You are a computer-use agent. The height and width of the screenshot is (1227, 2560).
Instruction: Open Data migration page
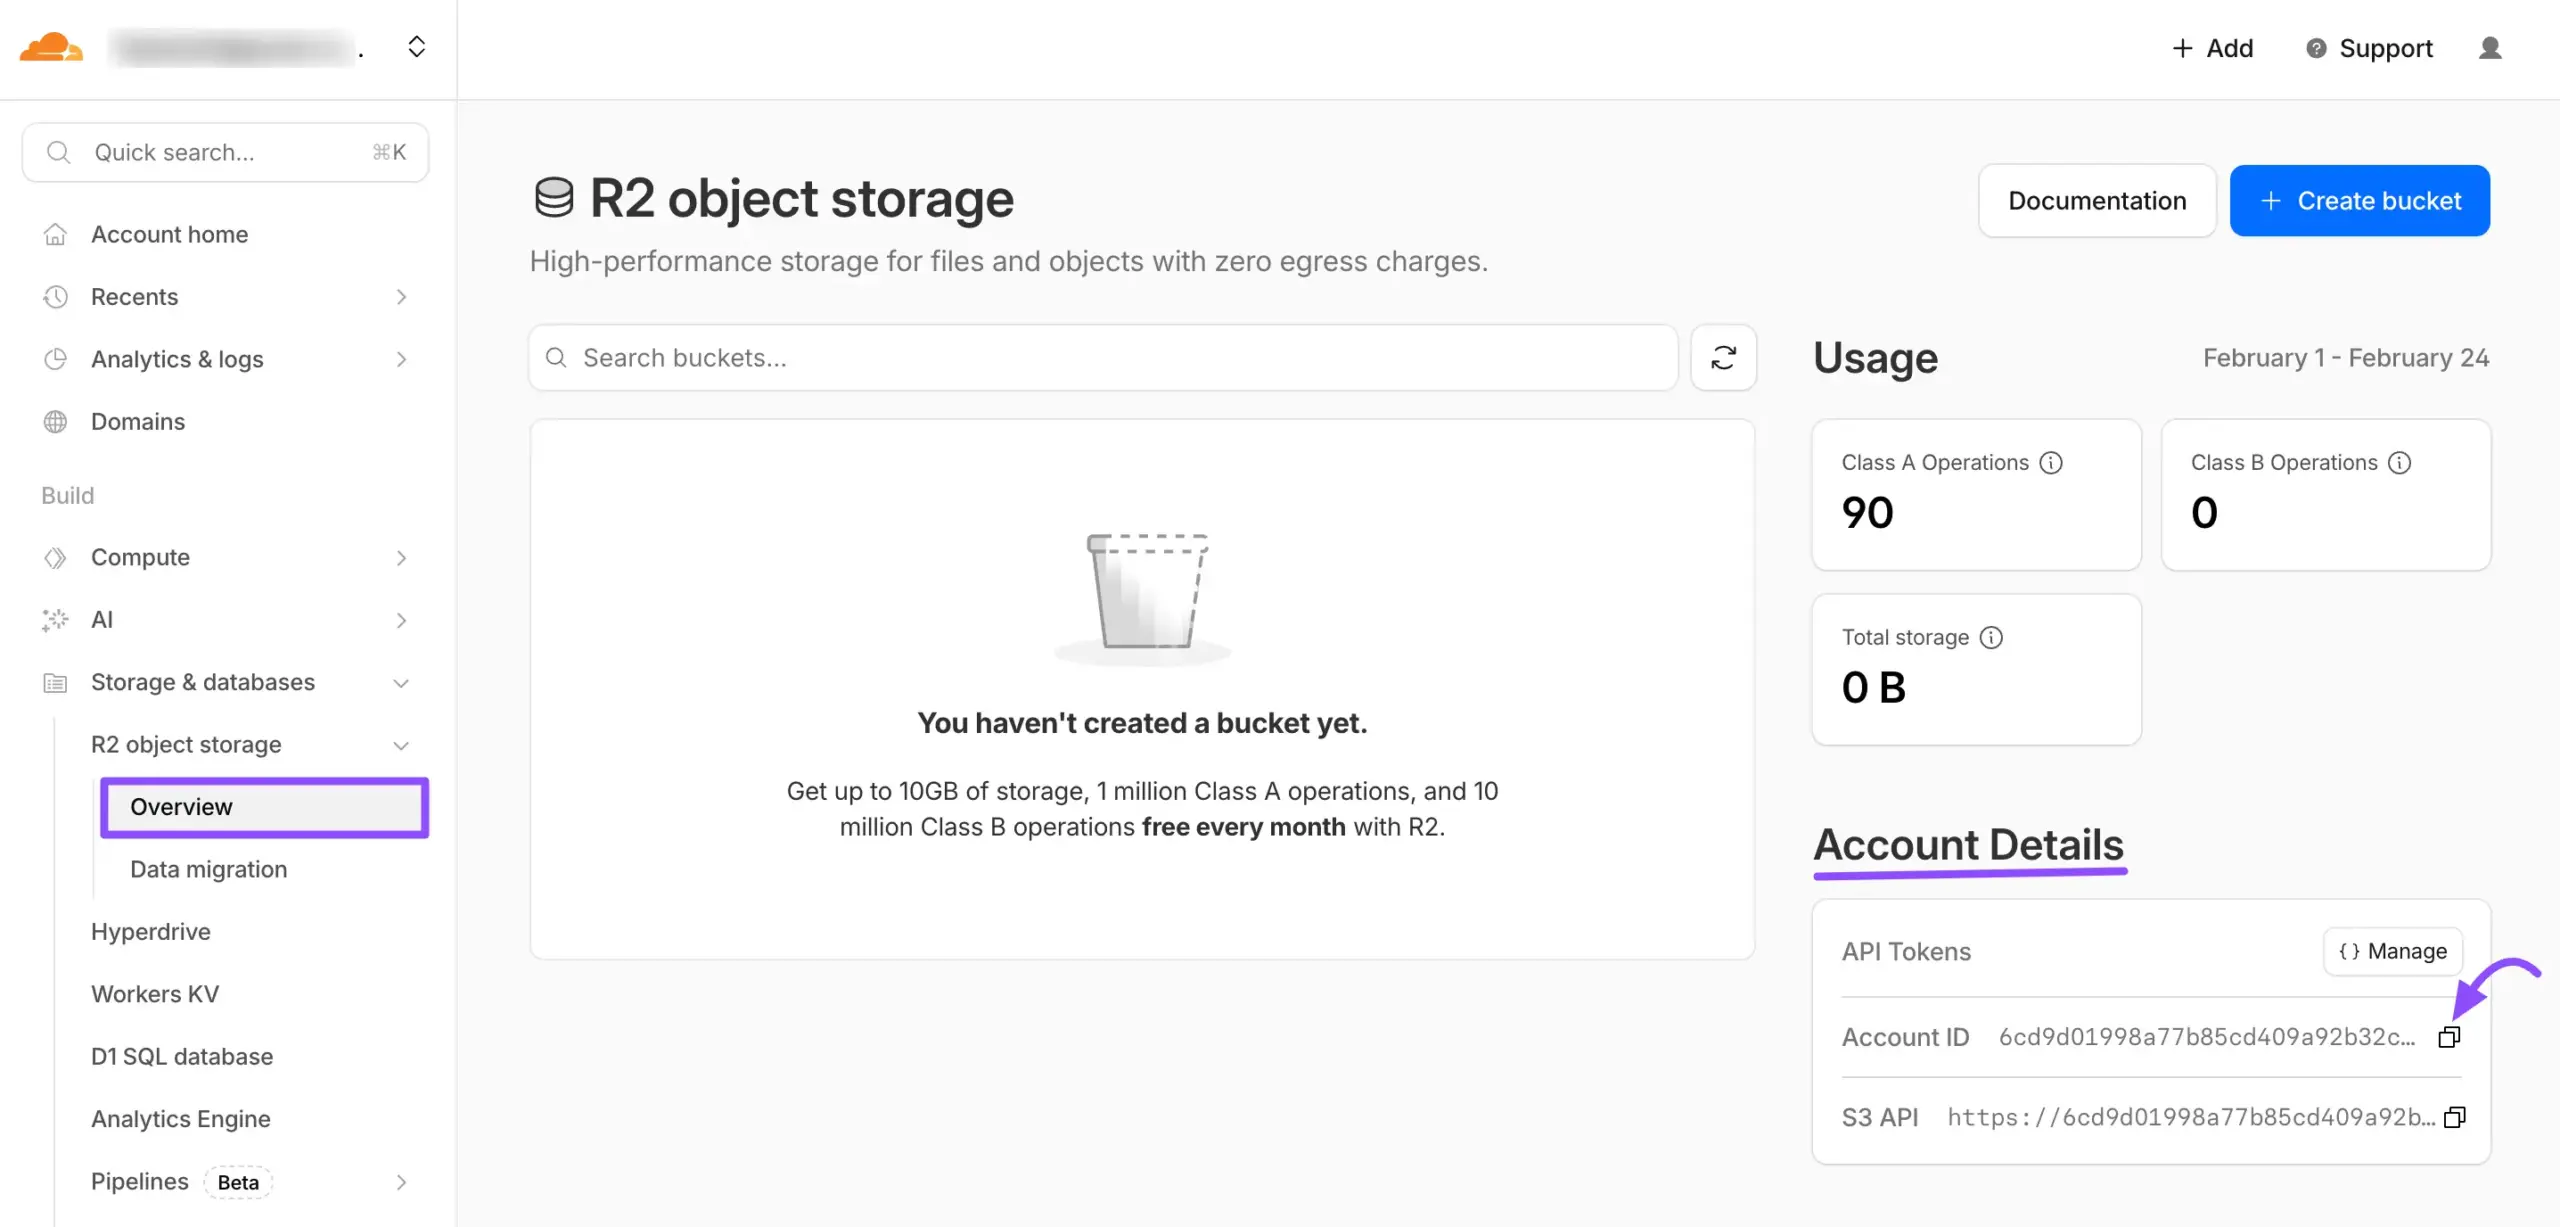pyautogui.click(x=208, y=869)
